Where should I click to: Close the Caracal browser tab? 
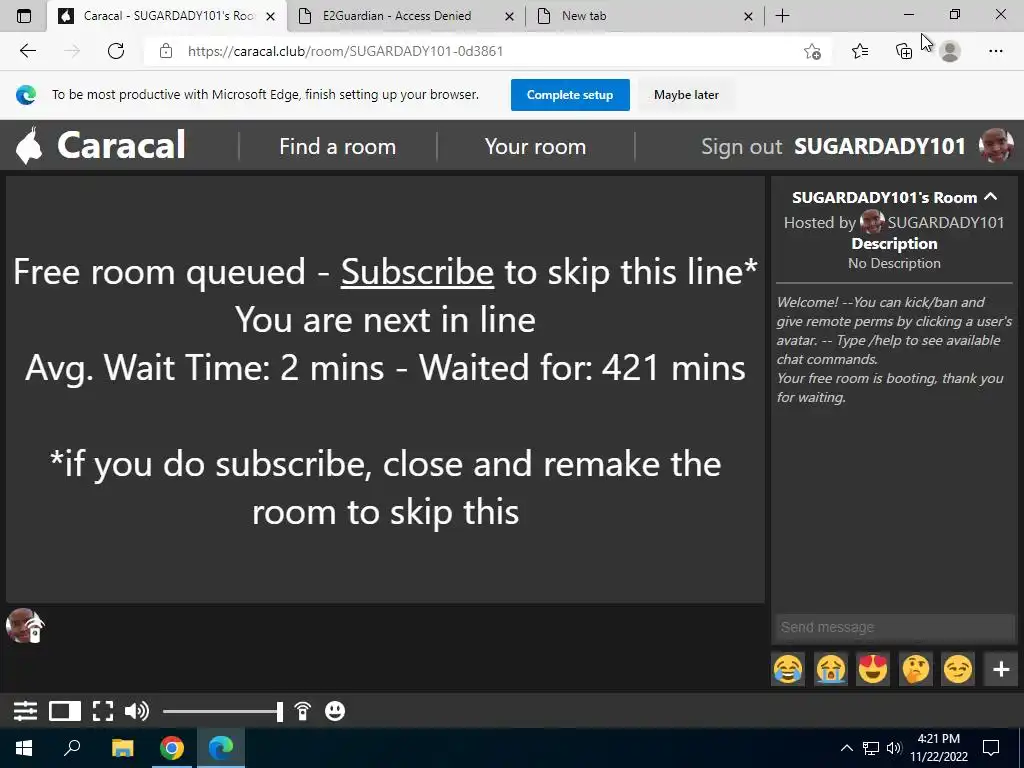[x=270, y=16]
